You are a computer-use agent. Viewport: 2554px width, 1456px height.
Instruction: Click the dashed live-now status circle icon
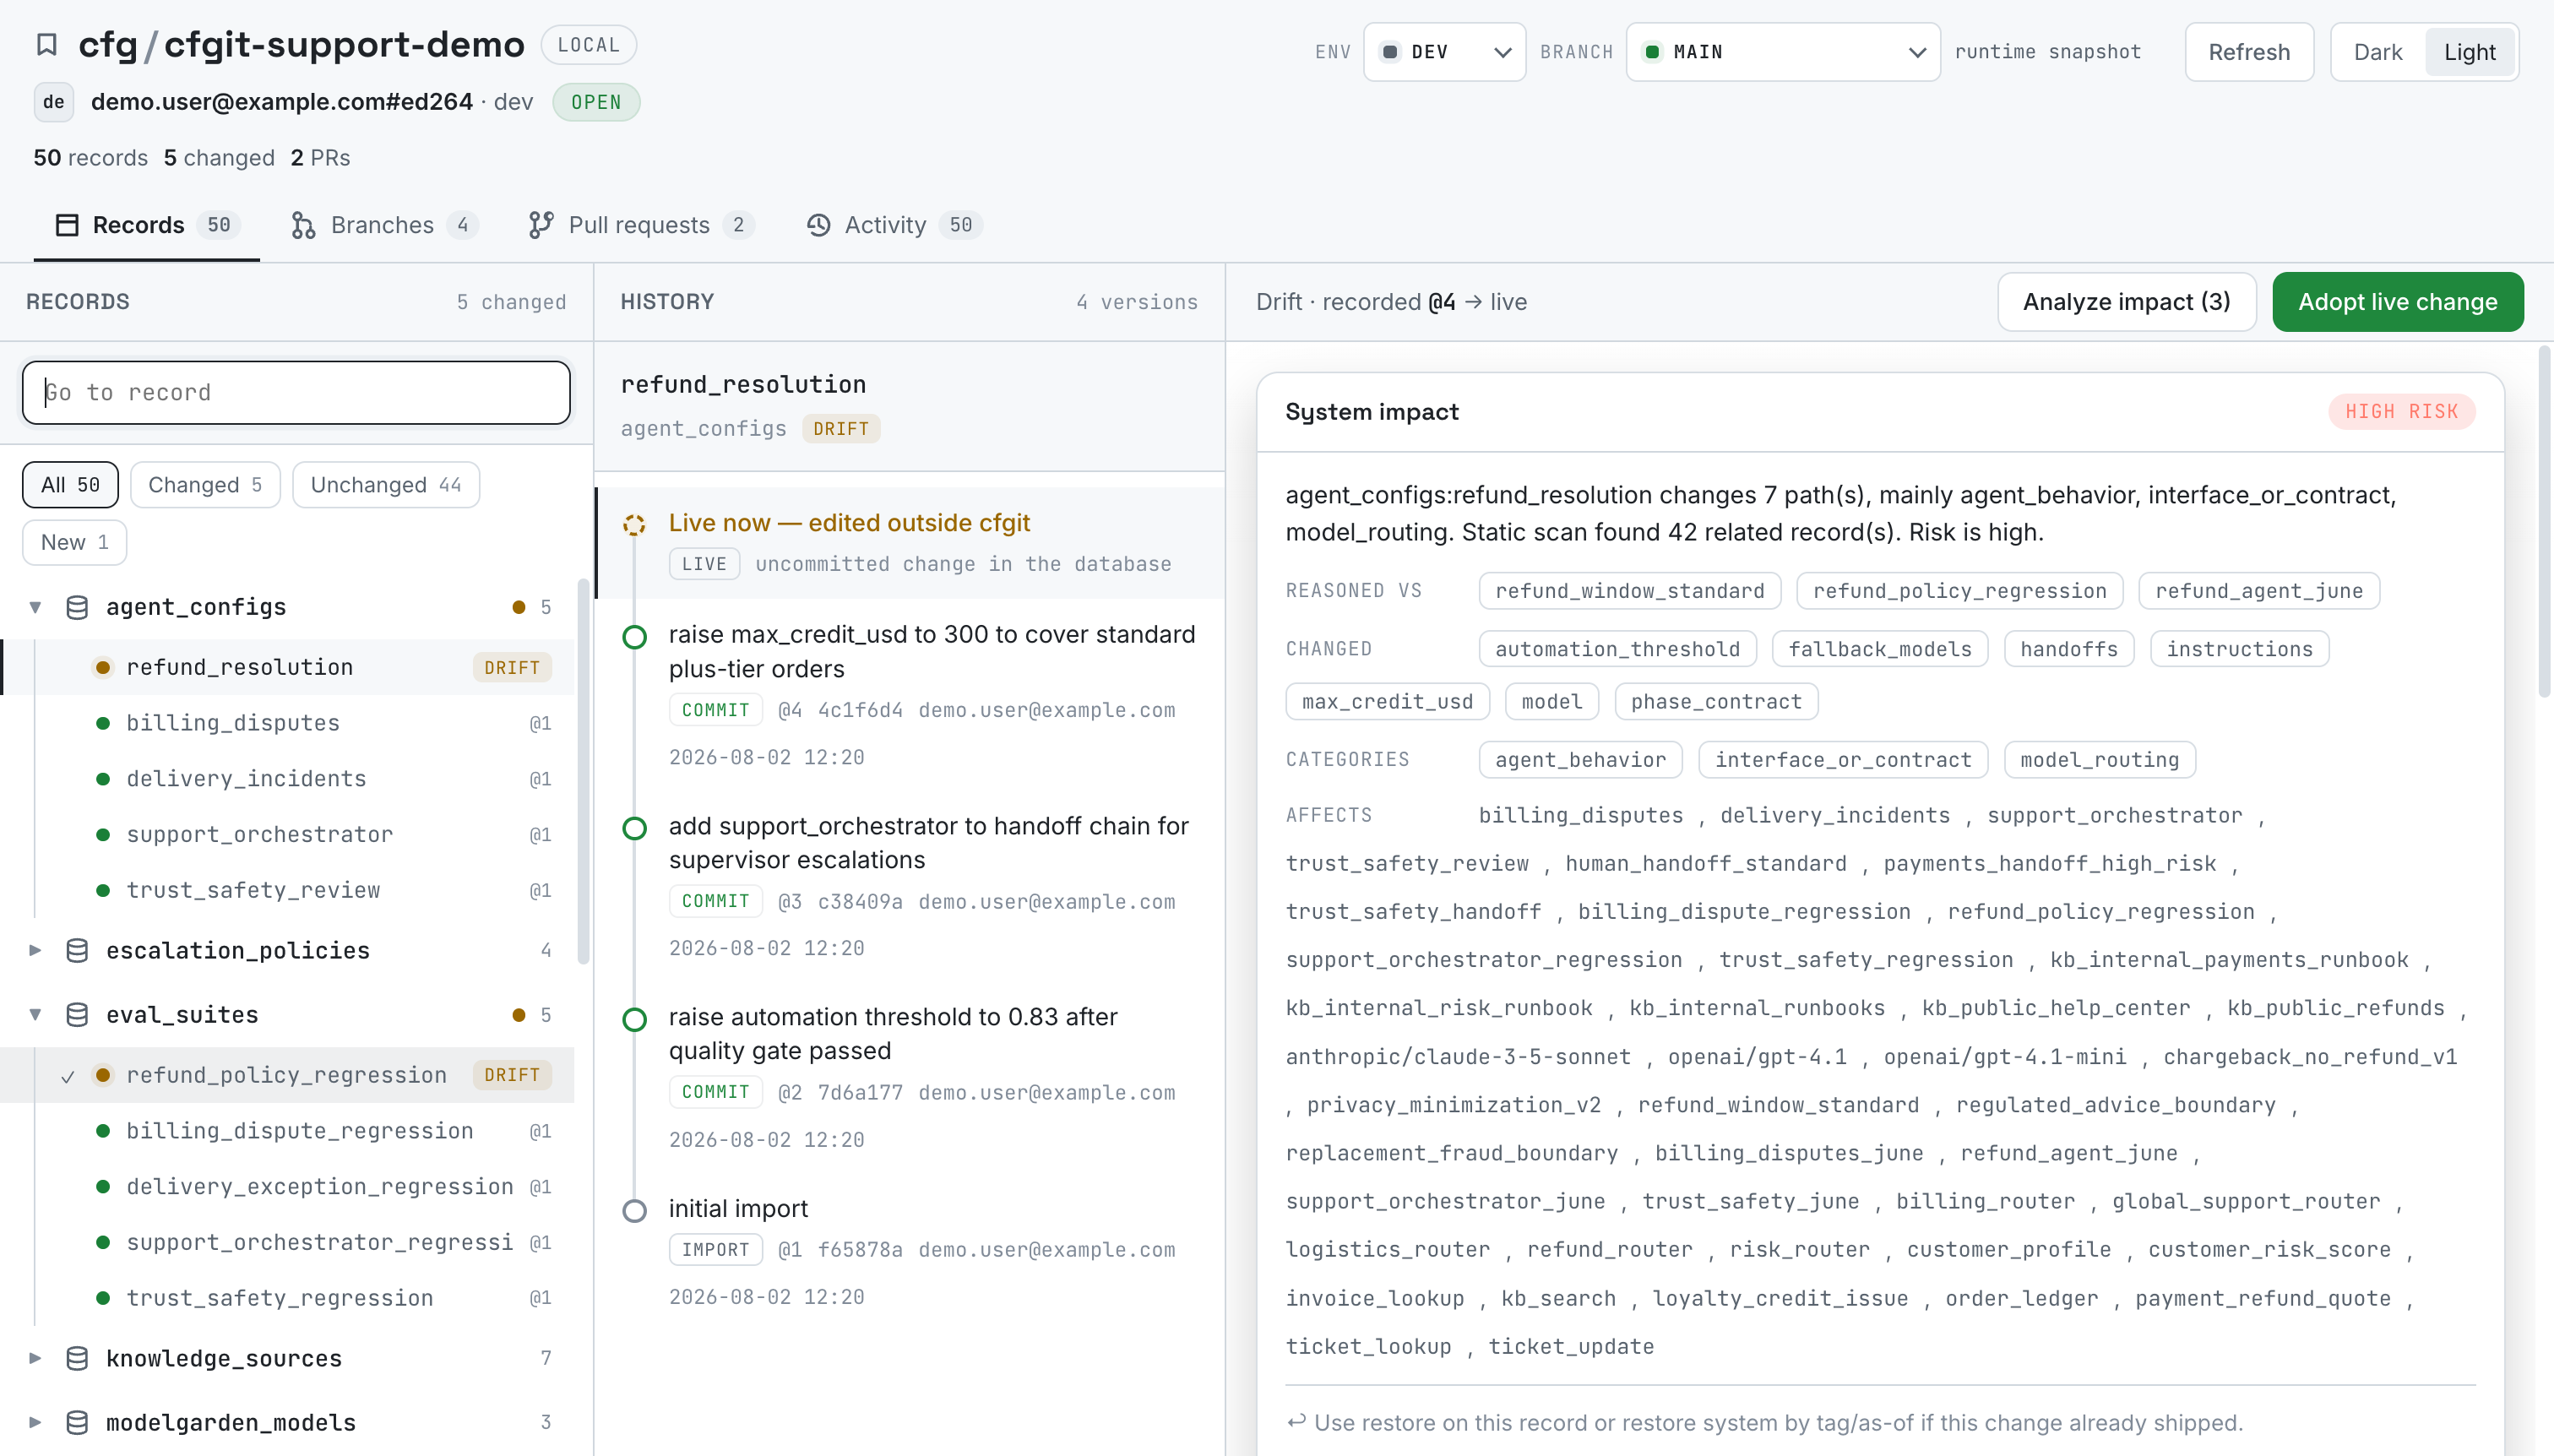(634, 524)
